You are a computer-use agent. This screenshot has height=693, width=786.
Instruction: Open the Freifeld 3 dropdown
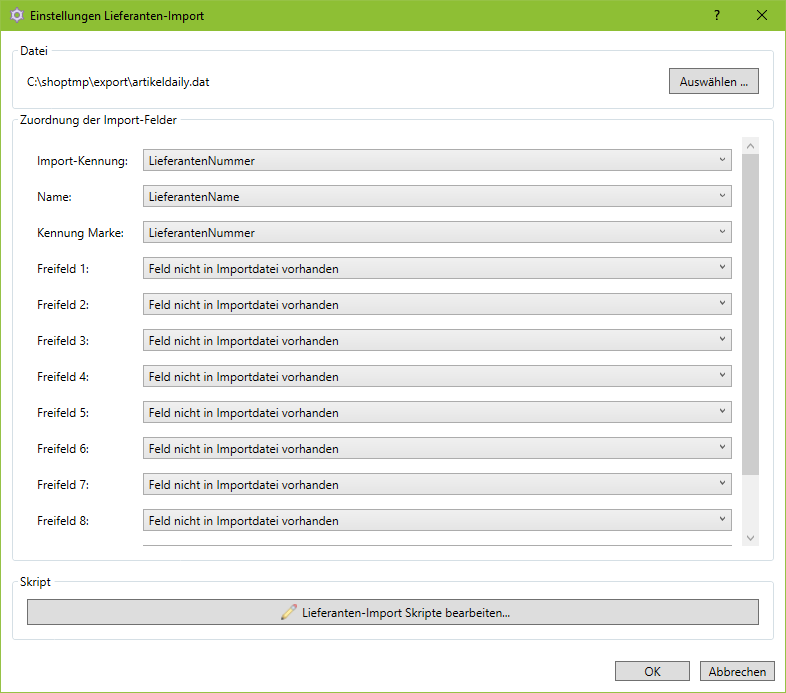pos(437,340)
